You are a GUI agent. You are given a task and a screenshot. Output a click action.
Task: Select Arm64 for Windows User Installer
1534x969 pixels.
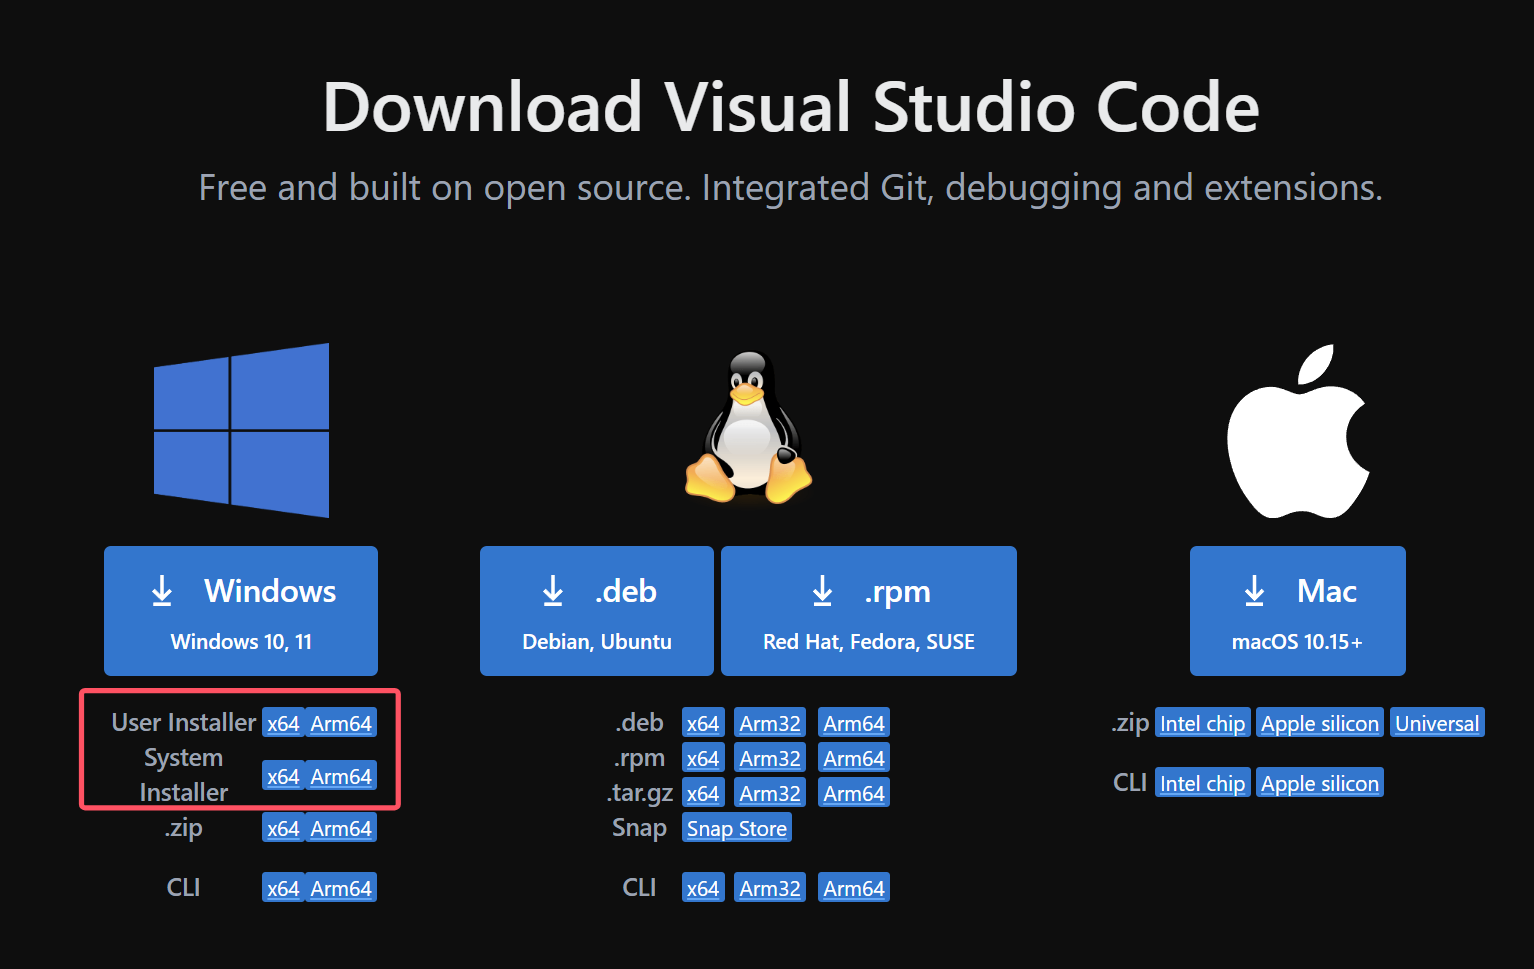pos(341,723)
